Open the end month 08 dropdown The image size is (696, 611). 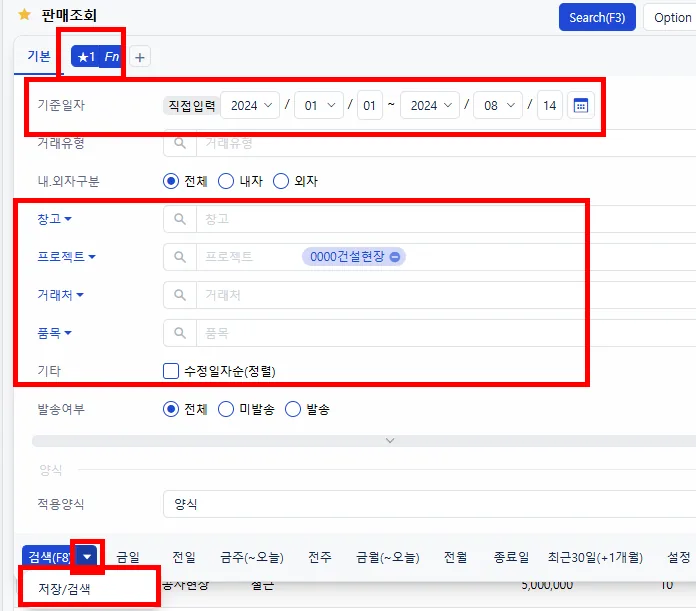[x=498, y=106]
